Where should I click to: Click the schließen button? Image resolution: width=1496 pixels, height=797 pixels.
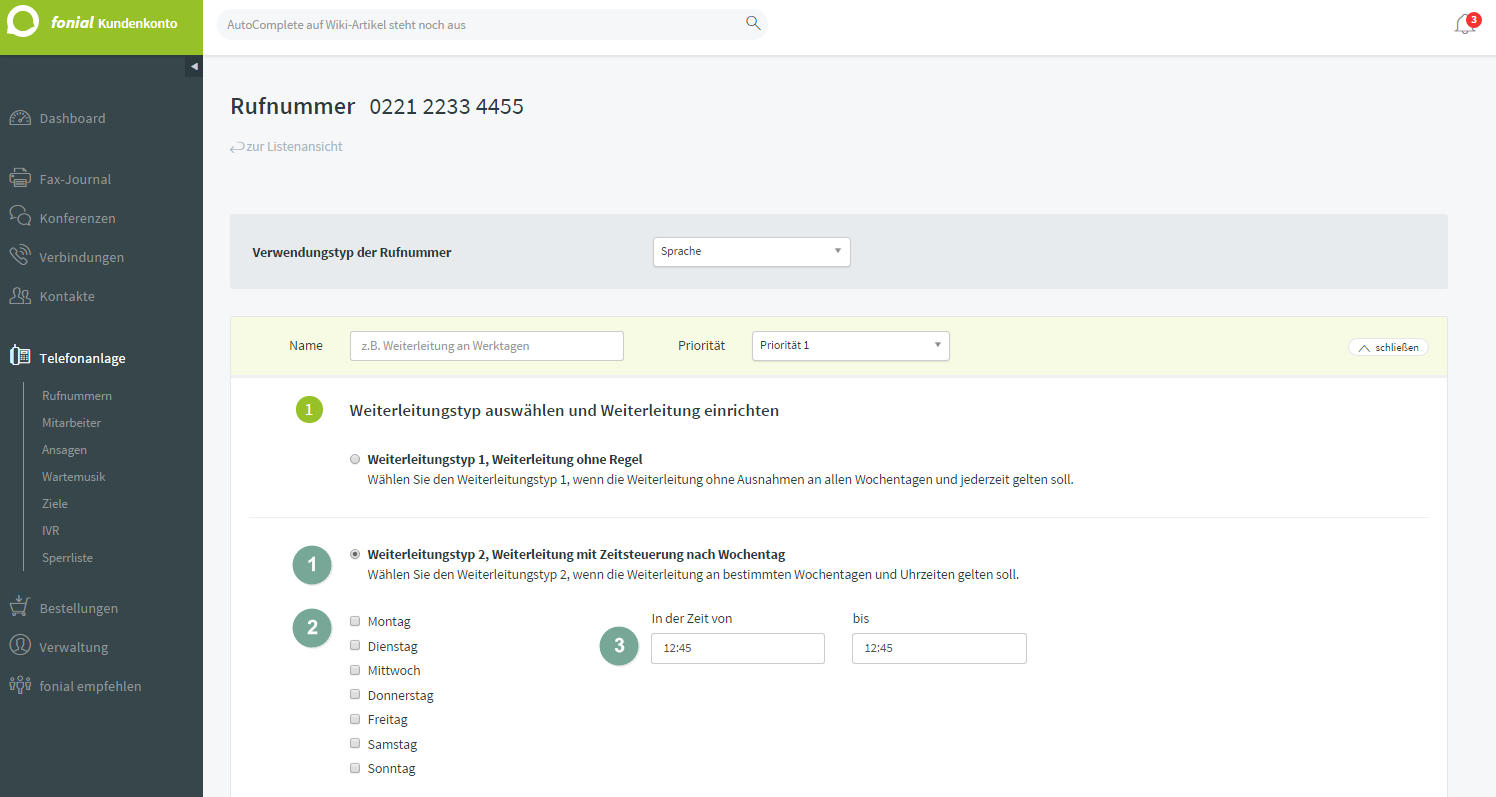(x=1388, y=347)
